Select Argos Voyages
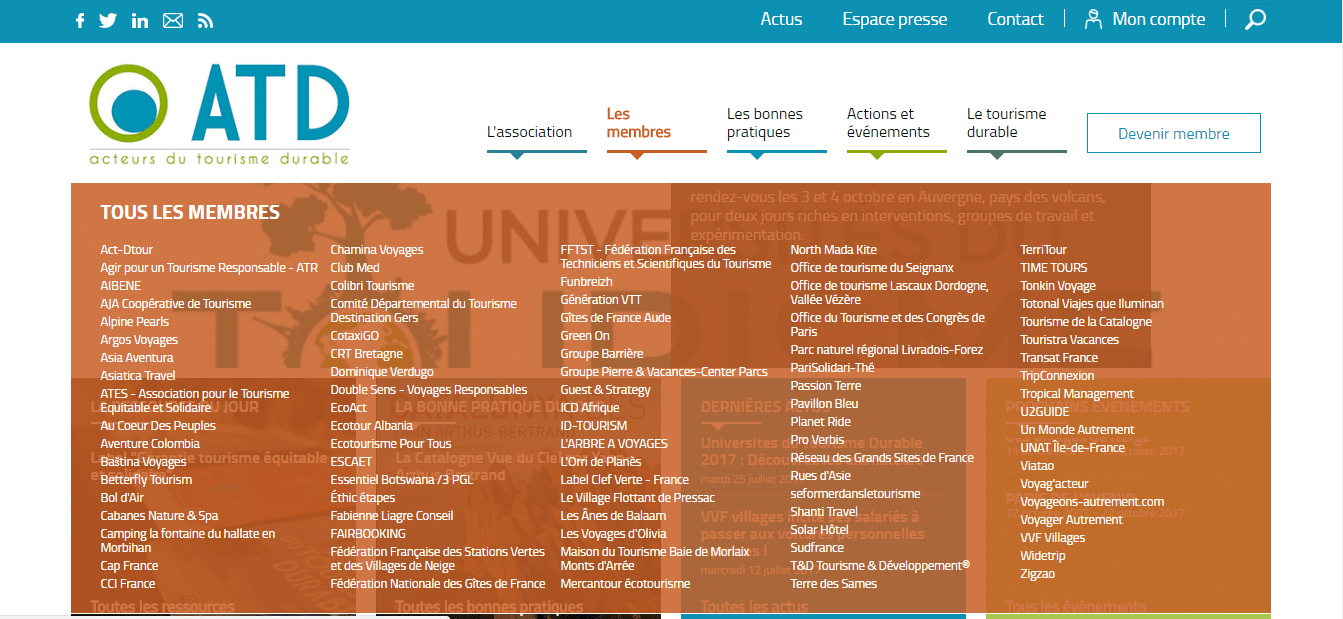This screenshot has width=1343, height=619. (x=139, y=340)
